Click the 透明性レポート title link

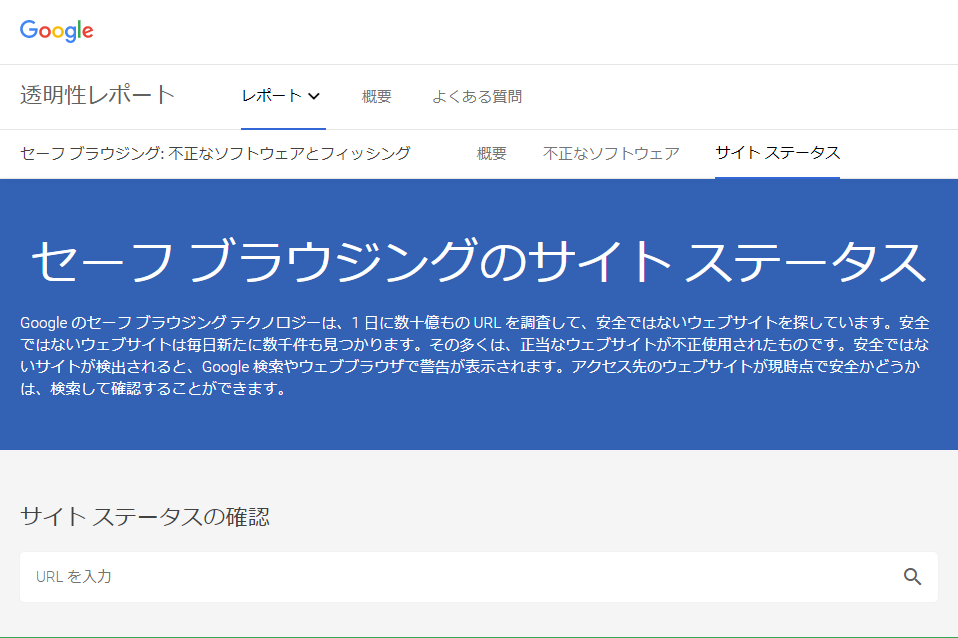click(98, 95)
